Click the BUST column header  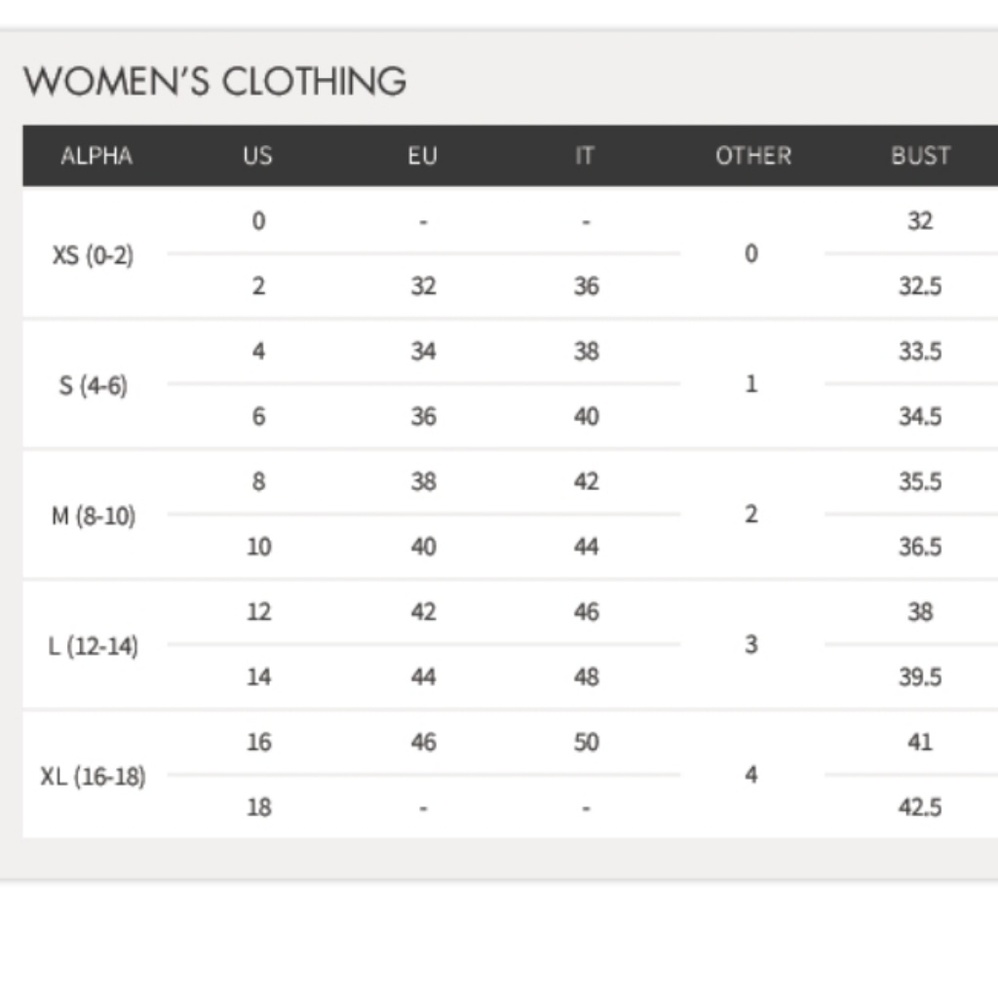pos(920,156)
